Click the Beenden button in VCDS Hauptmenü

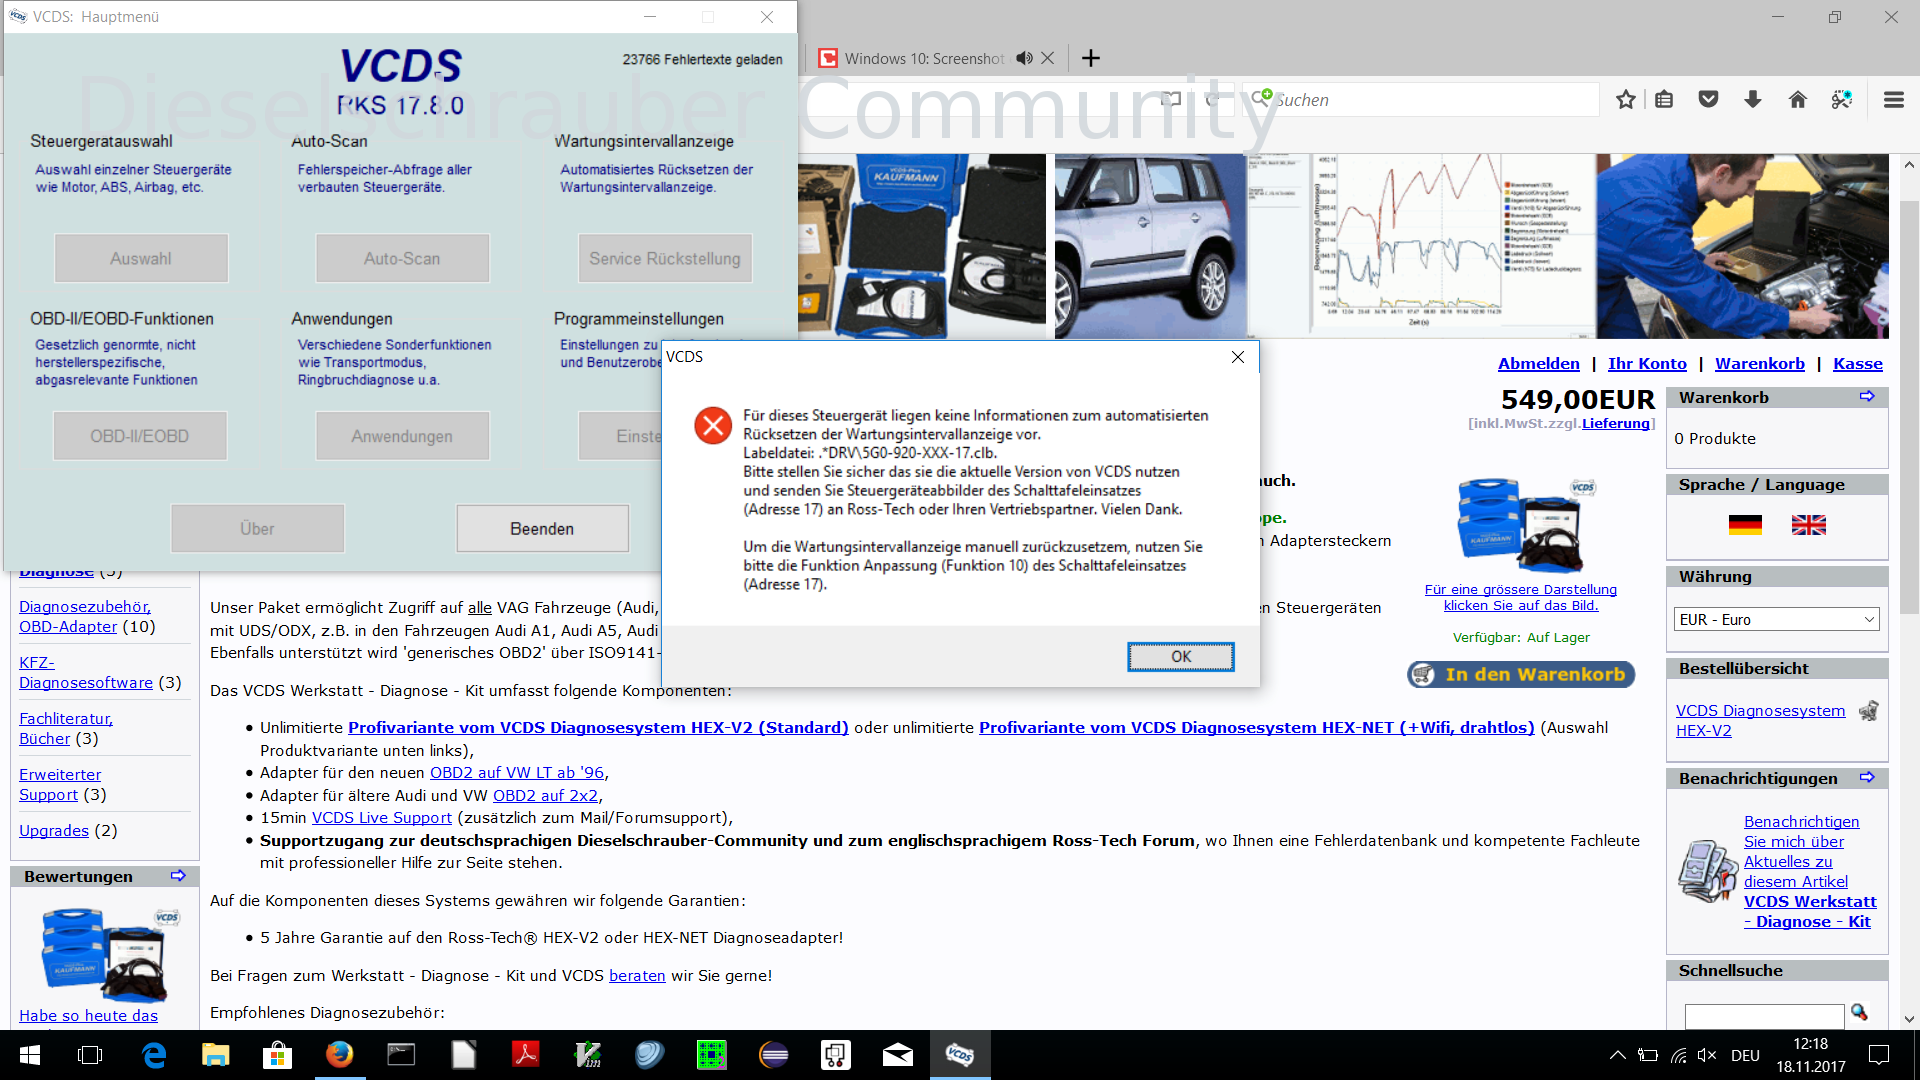pyautogui.click(x=542, y=528)
